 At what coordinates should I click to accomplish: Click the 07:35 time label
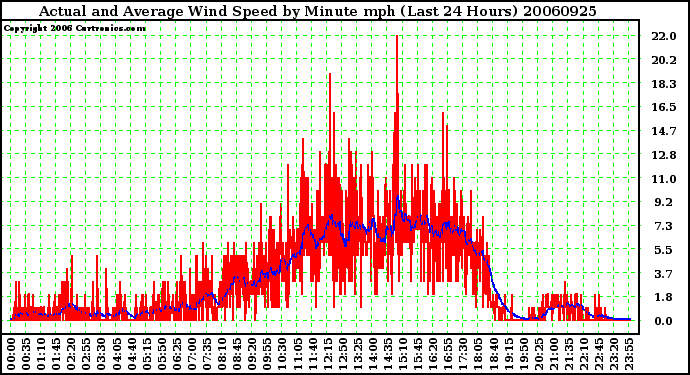[206, 354]
